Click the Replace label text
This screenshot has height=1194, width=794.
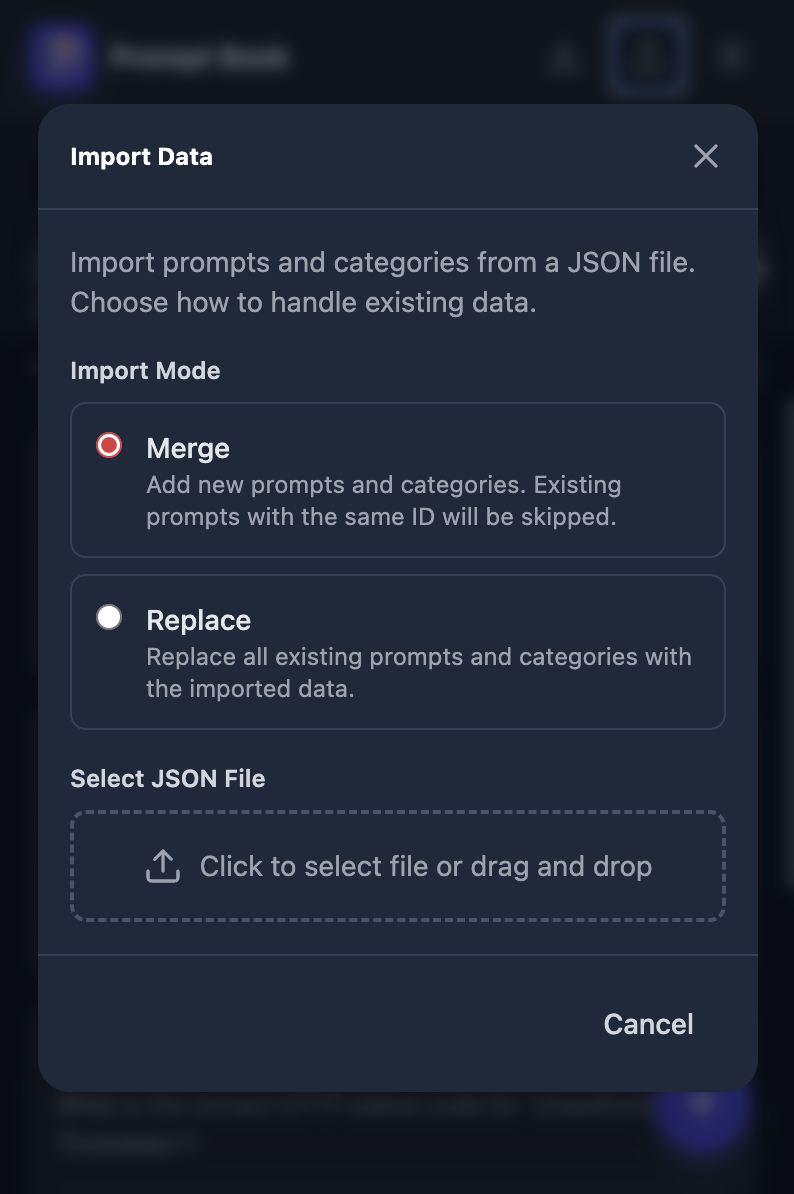(x=198, y=620)
